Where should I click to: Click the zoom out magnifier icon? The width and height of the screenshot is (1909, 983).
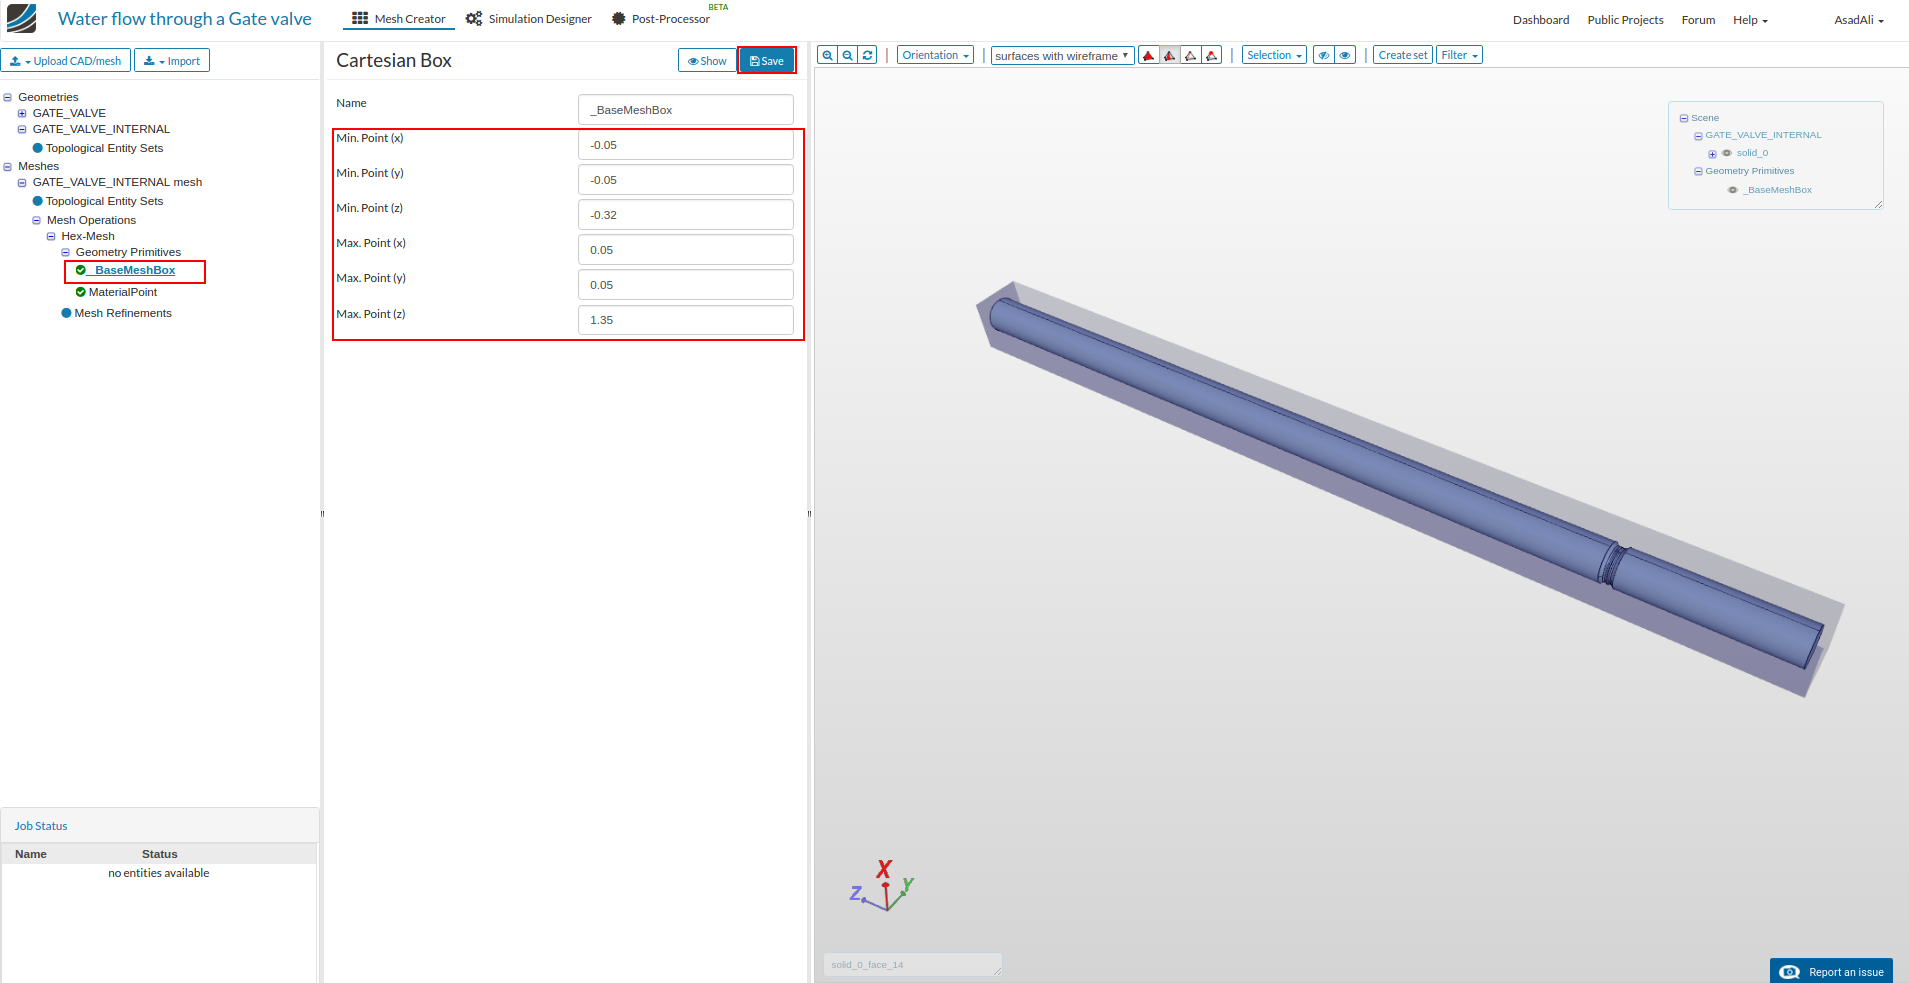(847, 55)
